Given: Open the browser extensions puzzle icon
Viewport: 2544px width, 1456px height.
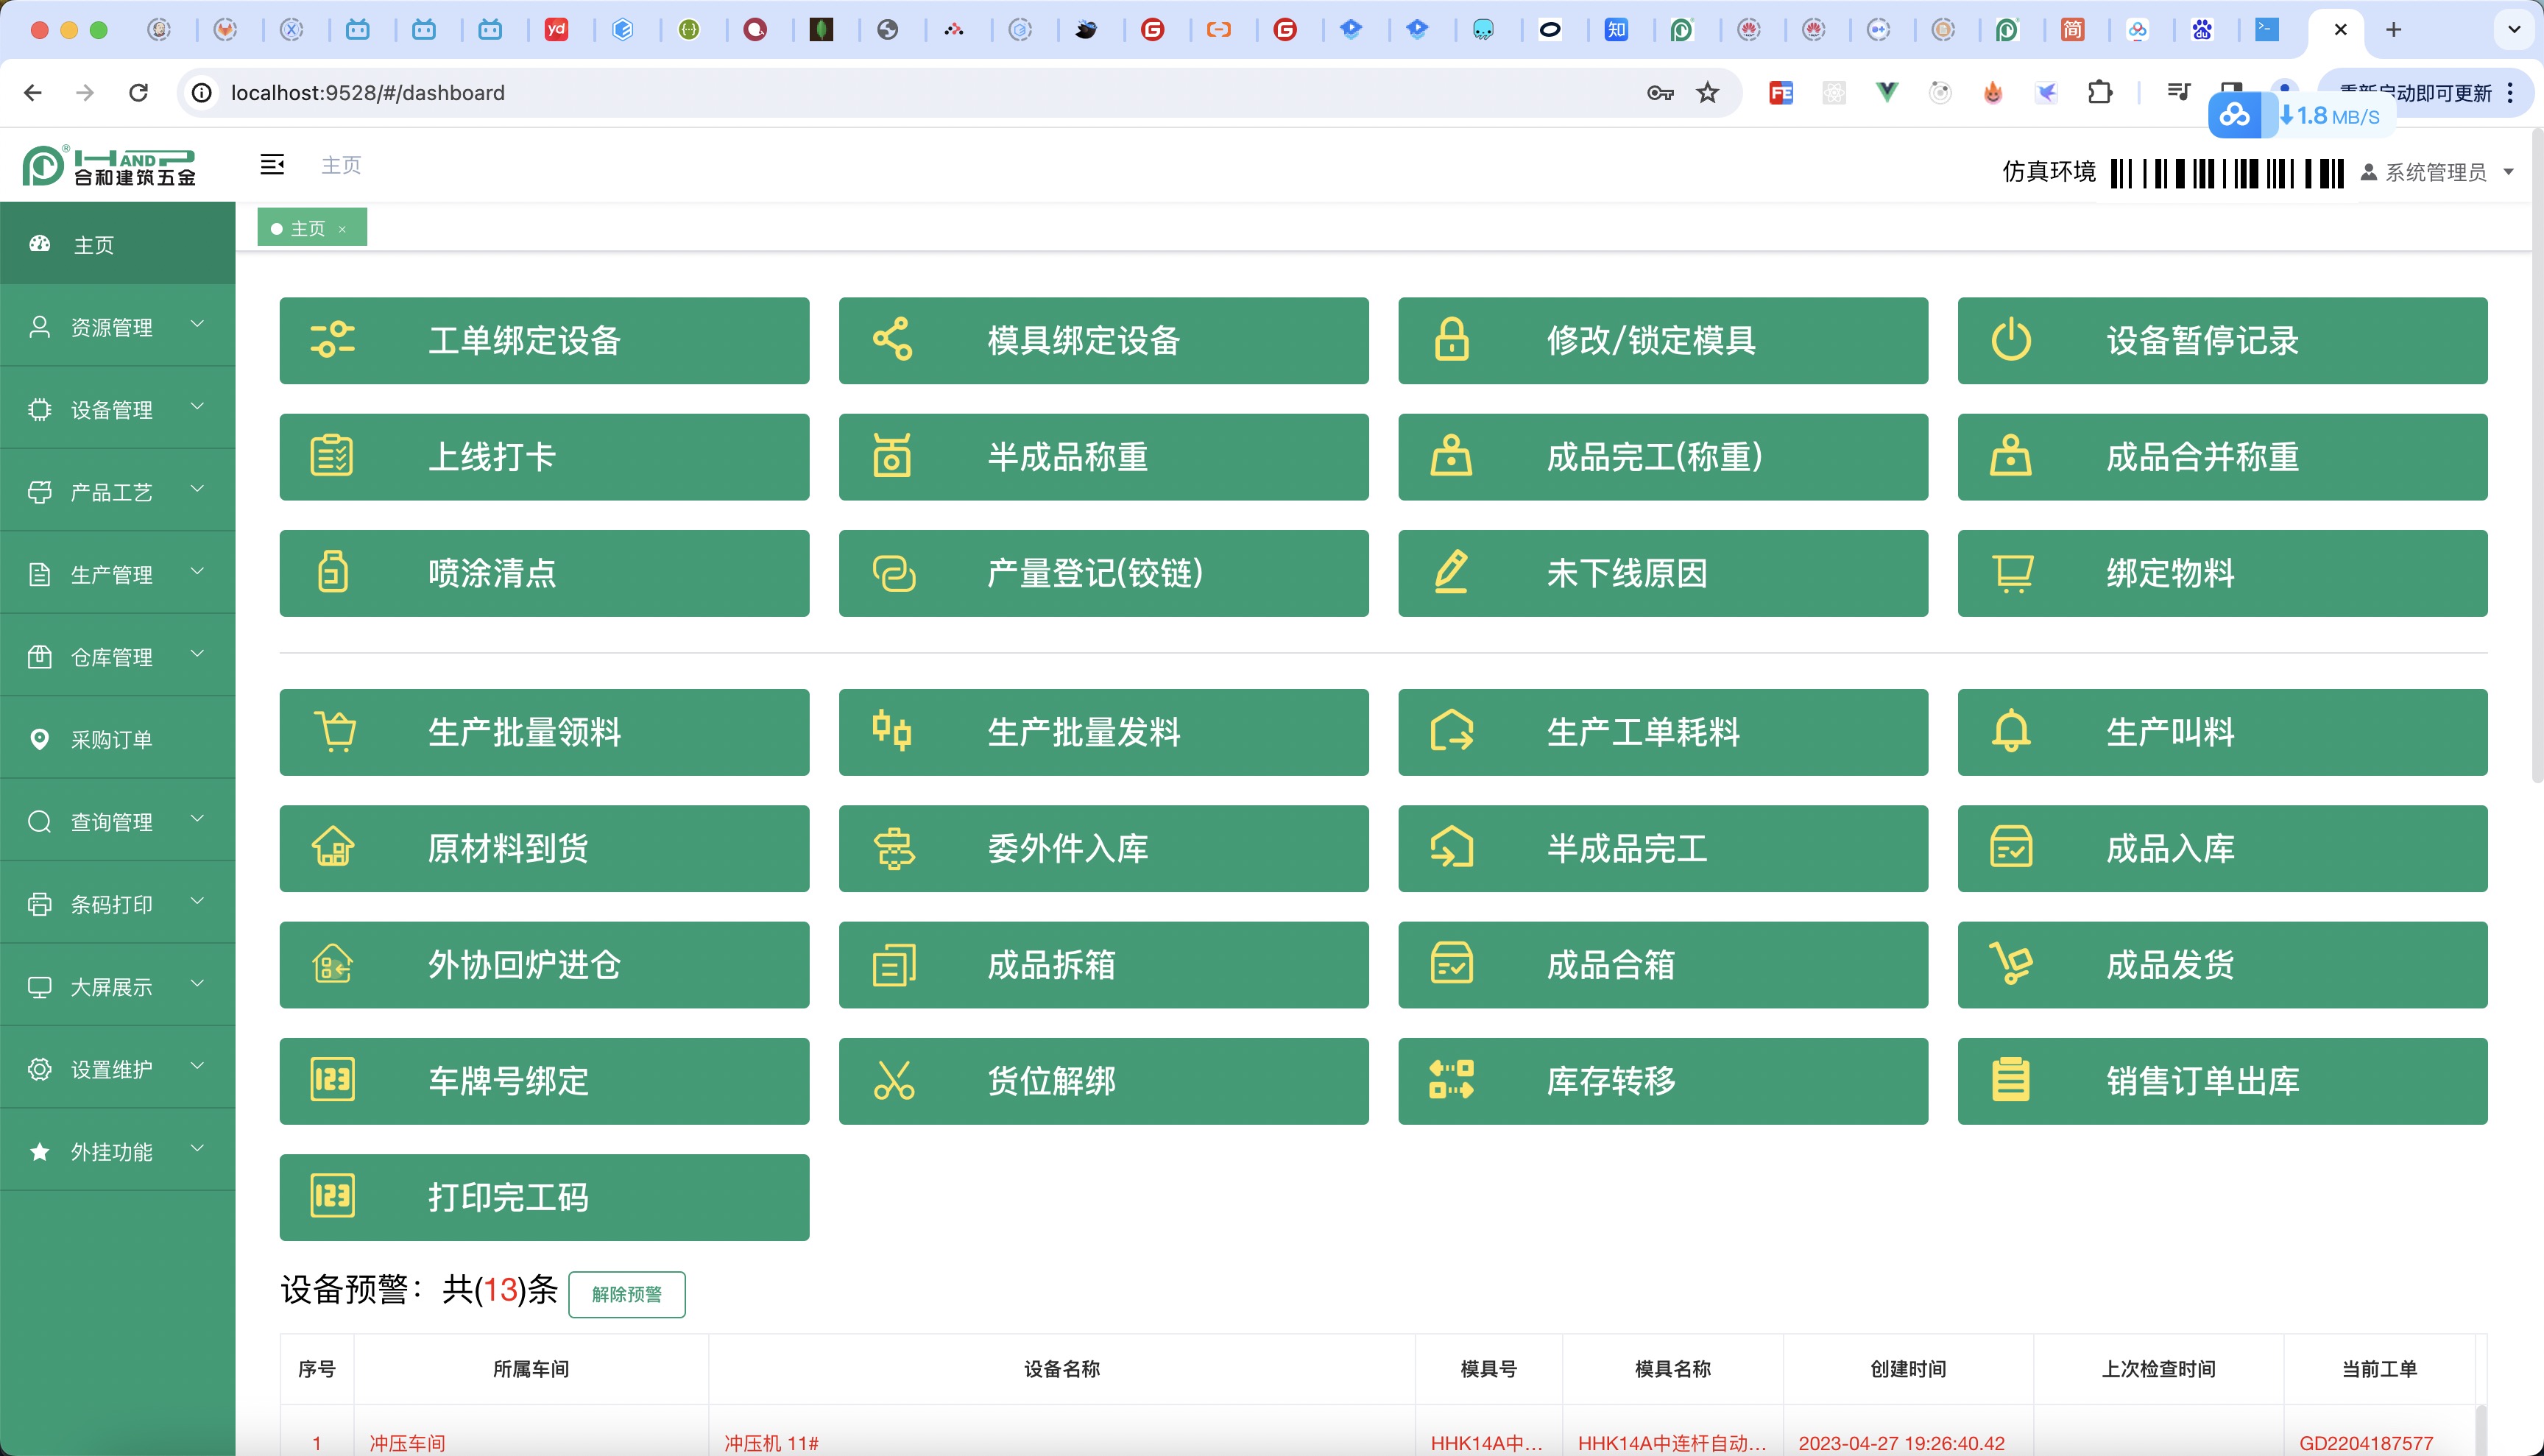Looking at the screenshot, I should coord(2099,92).
